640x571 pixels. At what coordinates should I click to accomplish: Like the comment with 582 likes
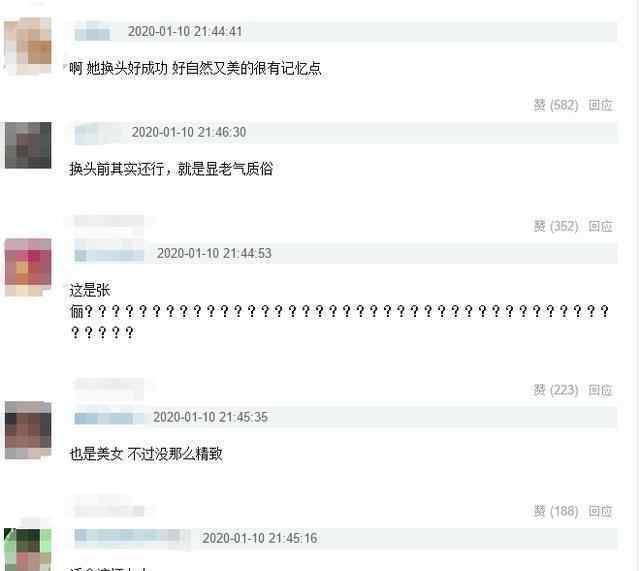click(556, 105)
